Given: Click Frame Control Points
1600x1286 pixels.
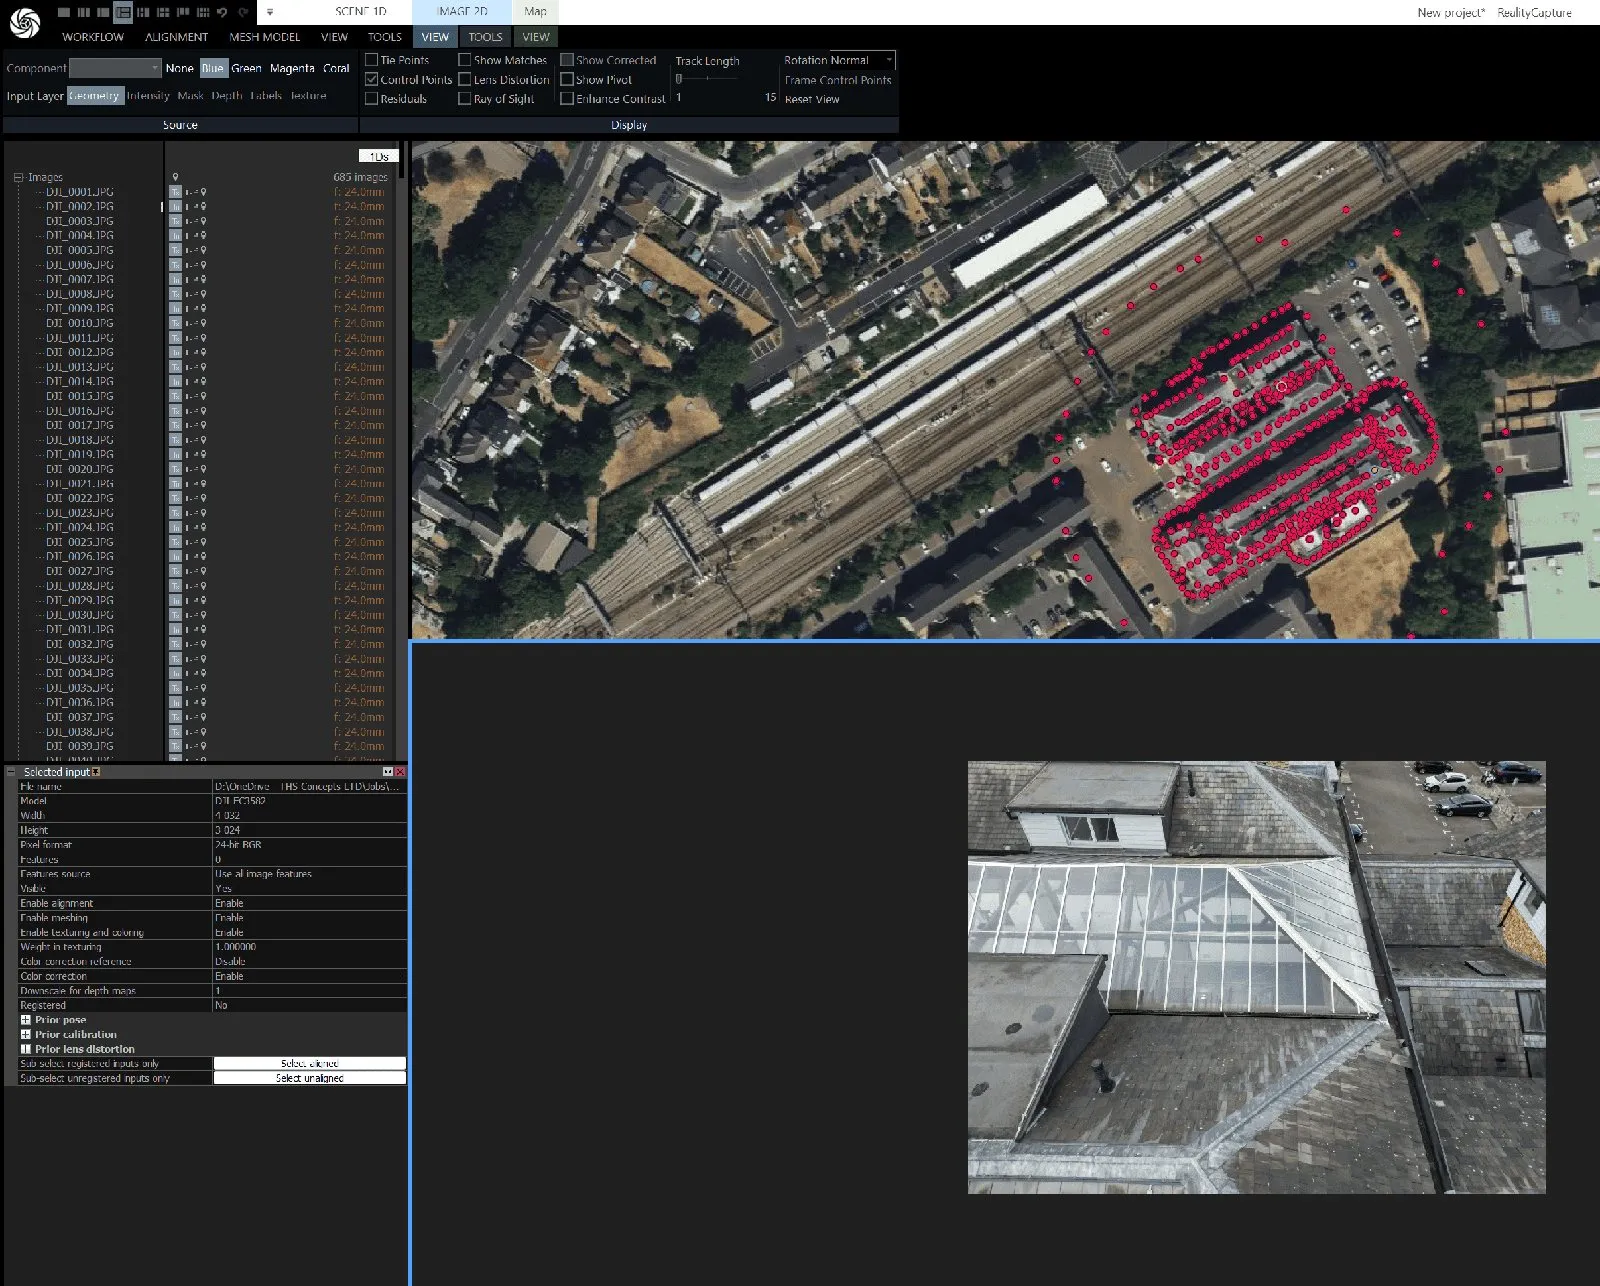Looking at the screenshot, I should 838,80.
